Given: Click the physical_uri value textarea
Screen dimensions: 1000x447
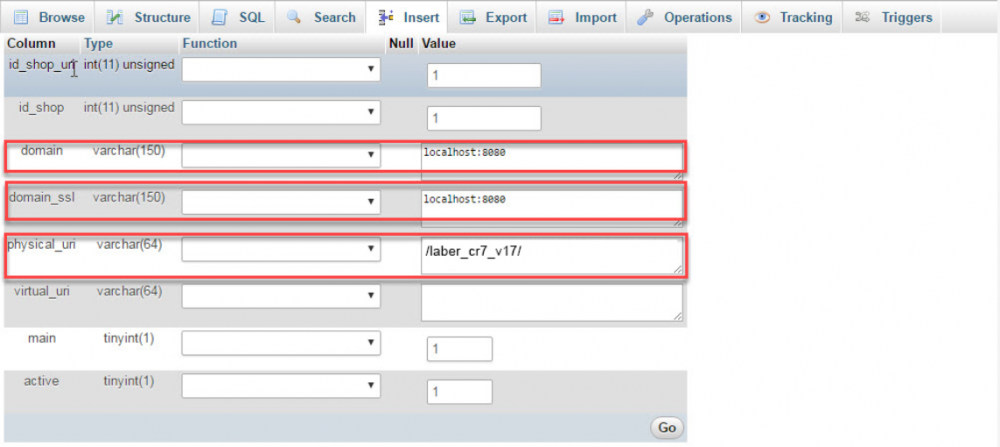Looking at the screenshot, I should coord(552,256).
